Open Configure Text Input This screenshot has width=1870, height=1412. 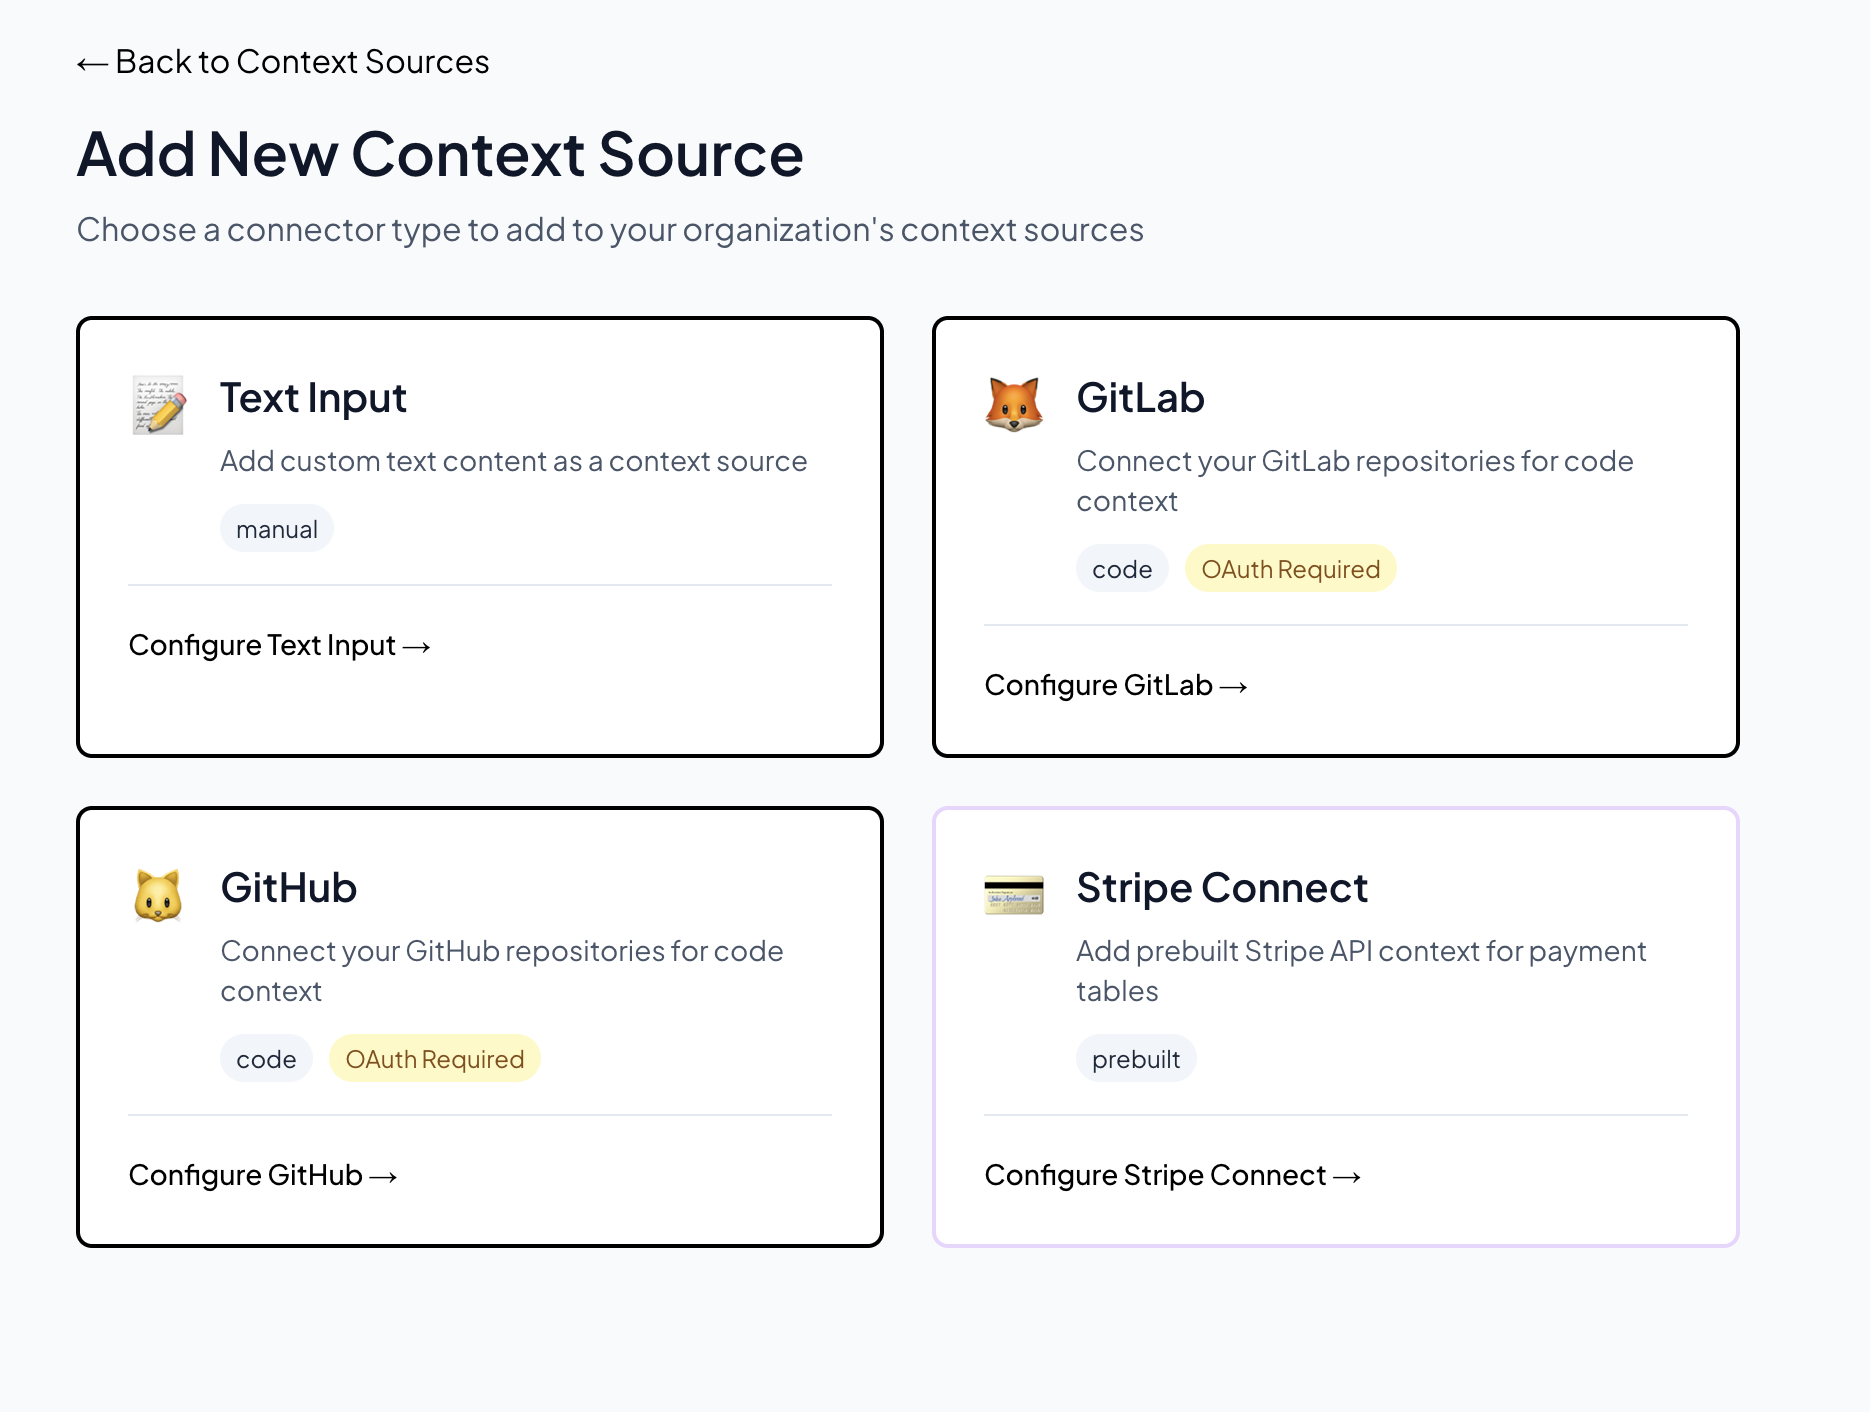click(279, 645)
